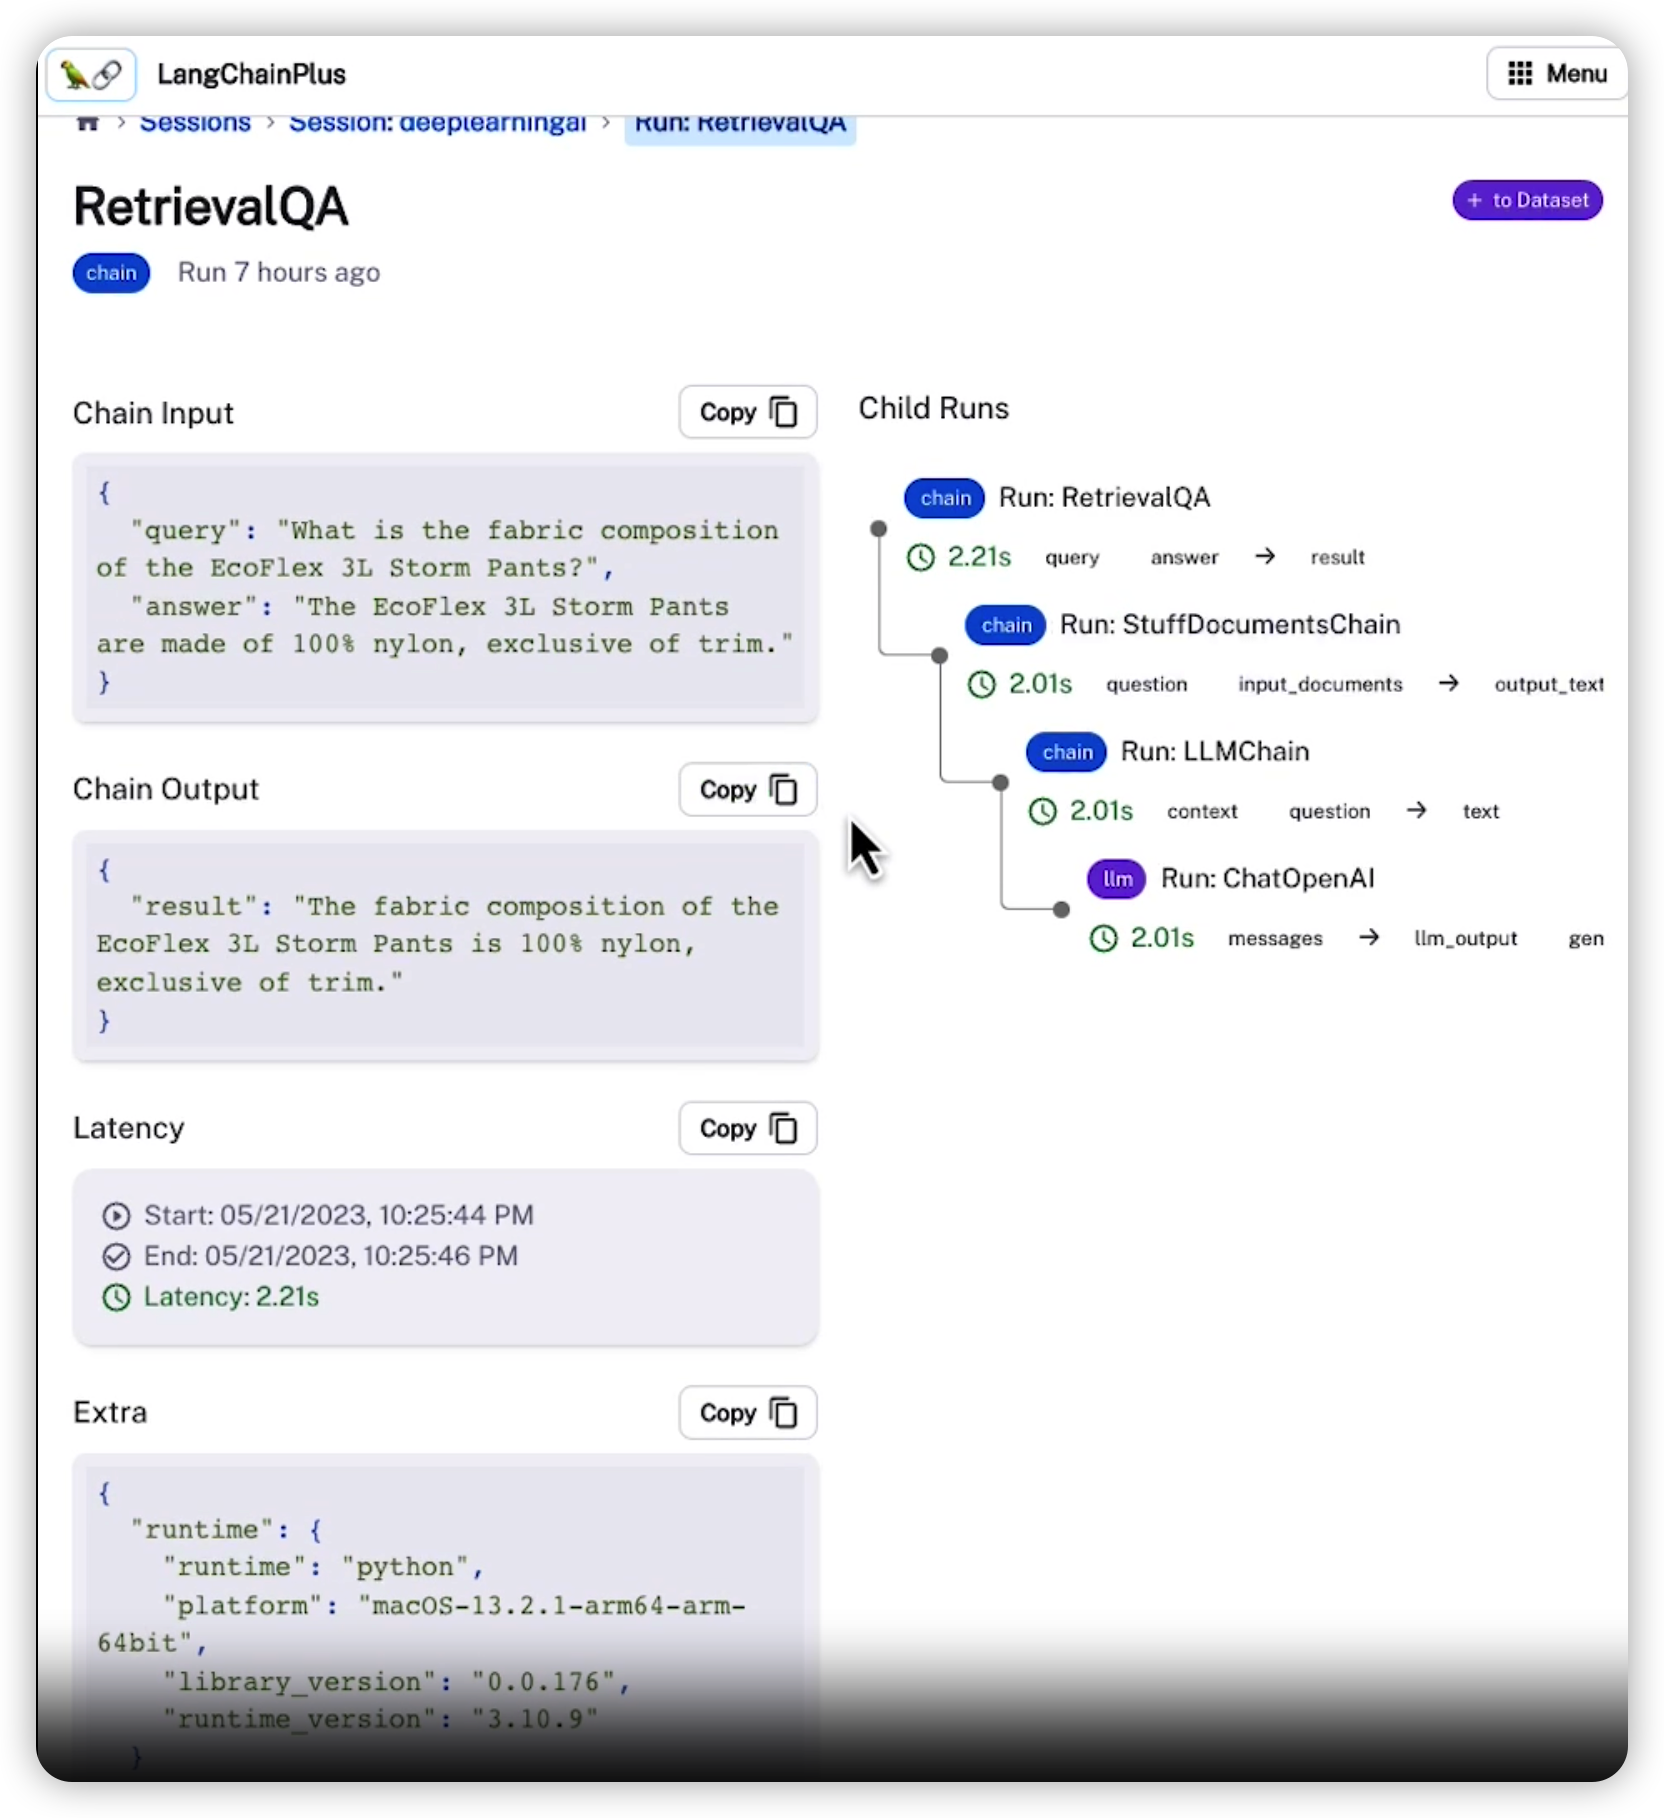Select the Run: StuffDocumentsChain child run
The image size is (1664, 1818).
(x=1230, y=624)
